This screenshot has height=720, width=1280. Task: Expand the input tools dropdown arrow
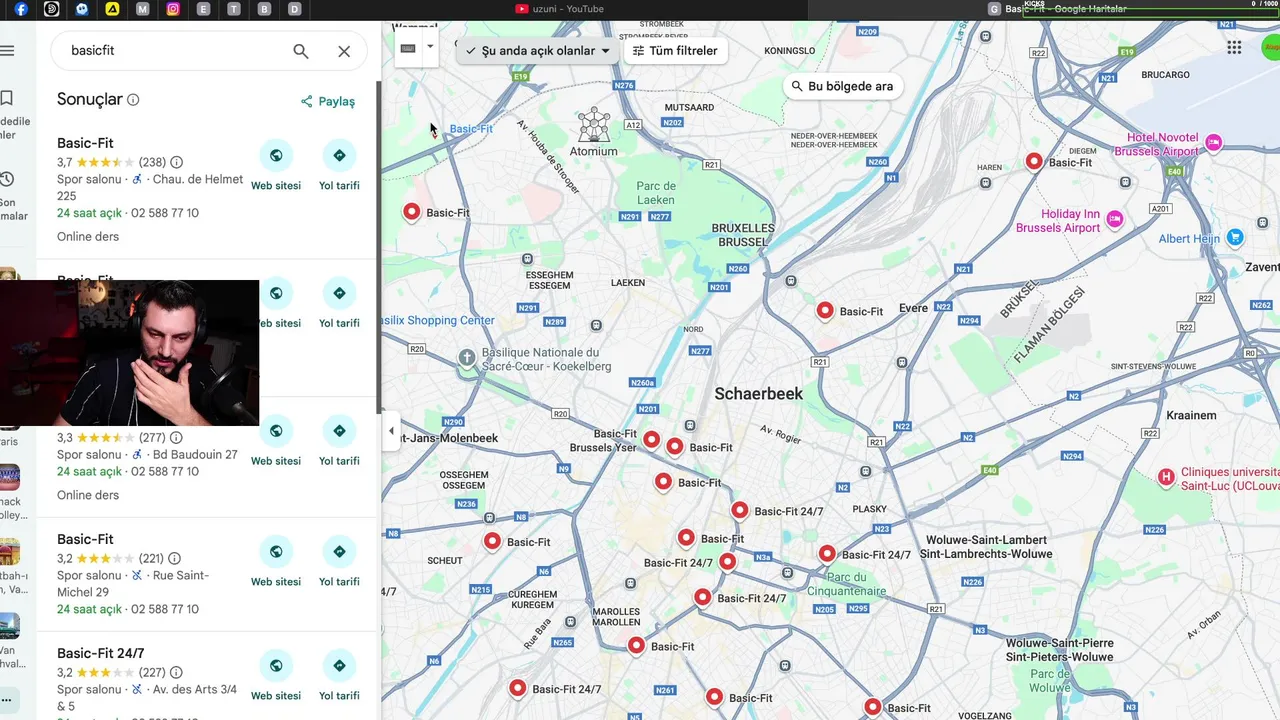[430, 46]
